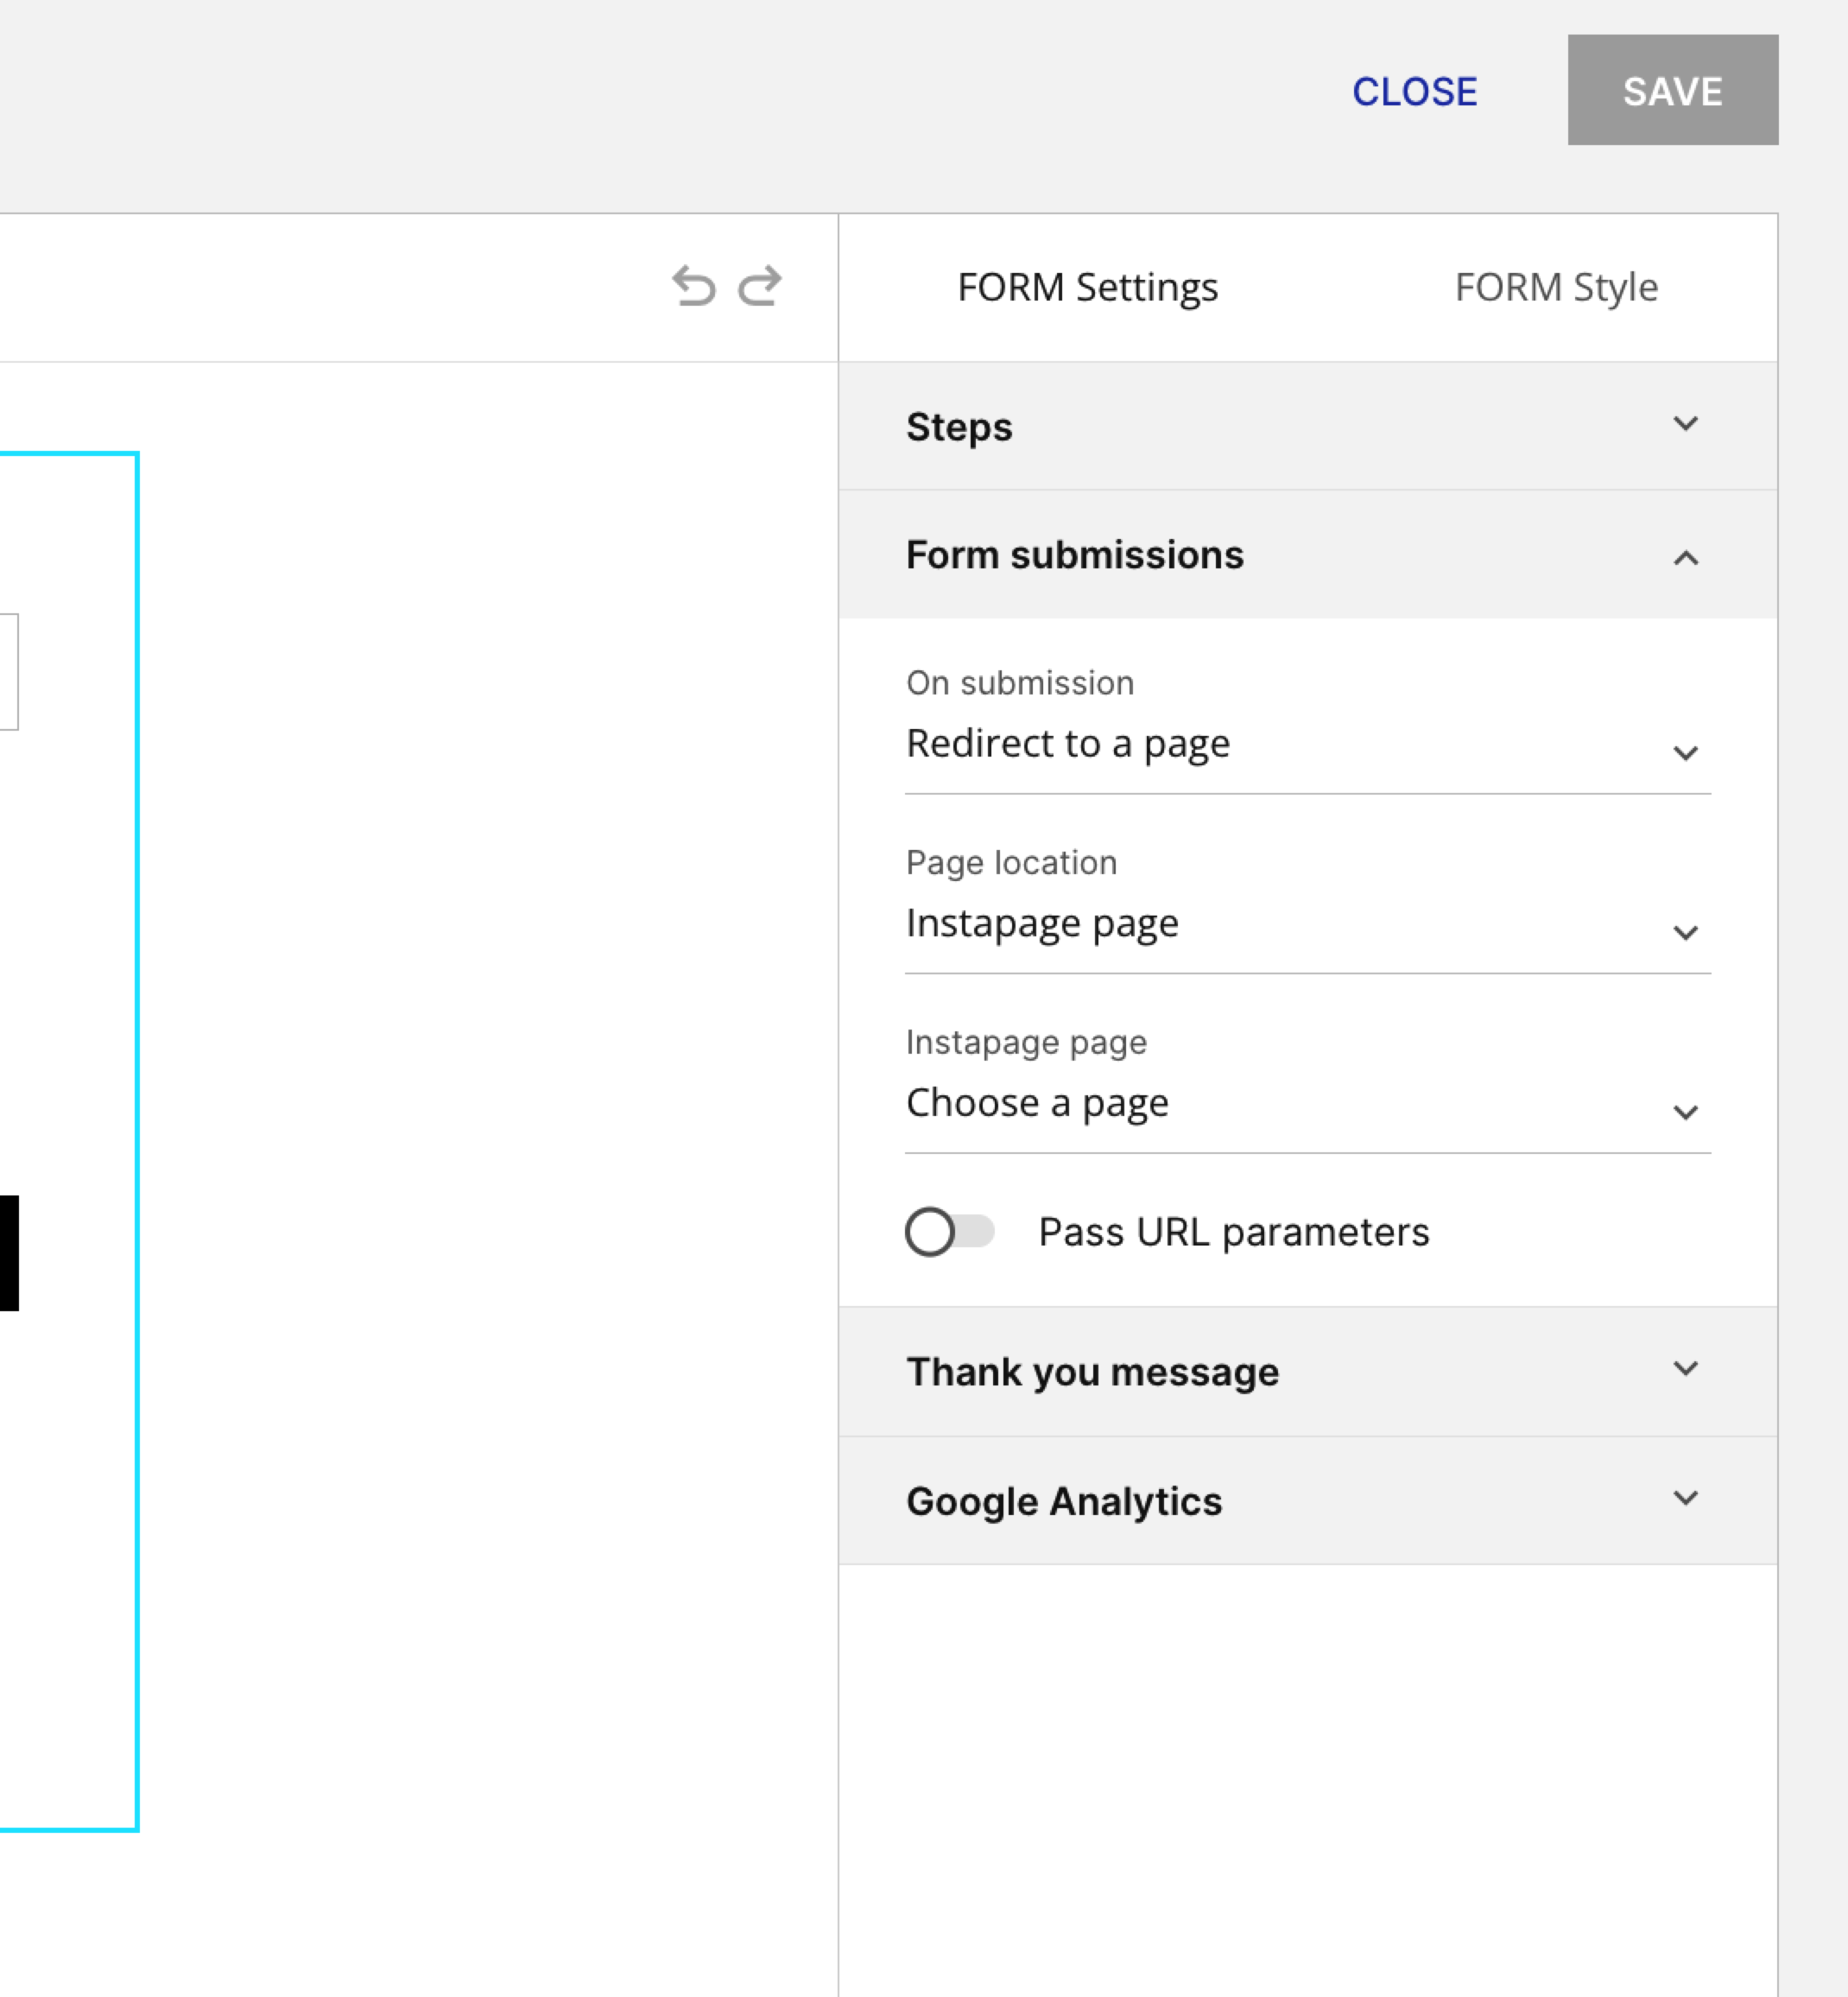This screenshot has width=1848, height=1997.
Task: Click the redo arrow icon
Action: pyautogui.click(x=760, y=286)
